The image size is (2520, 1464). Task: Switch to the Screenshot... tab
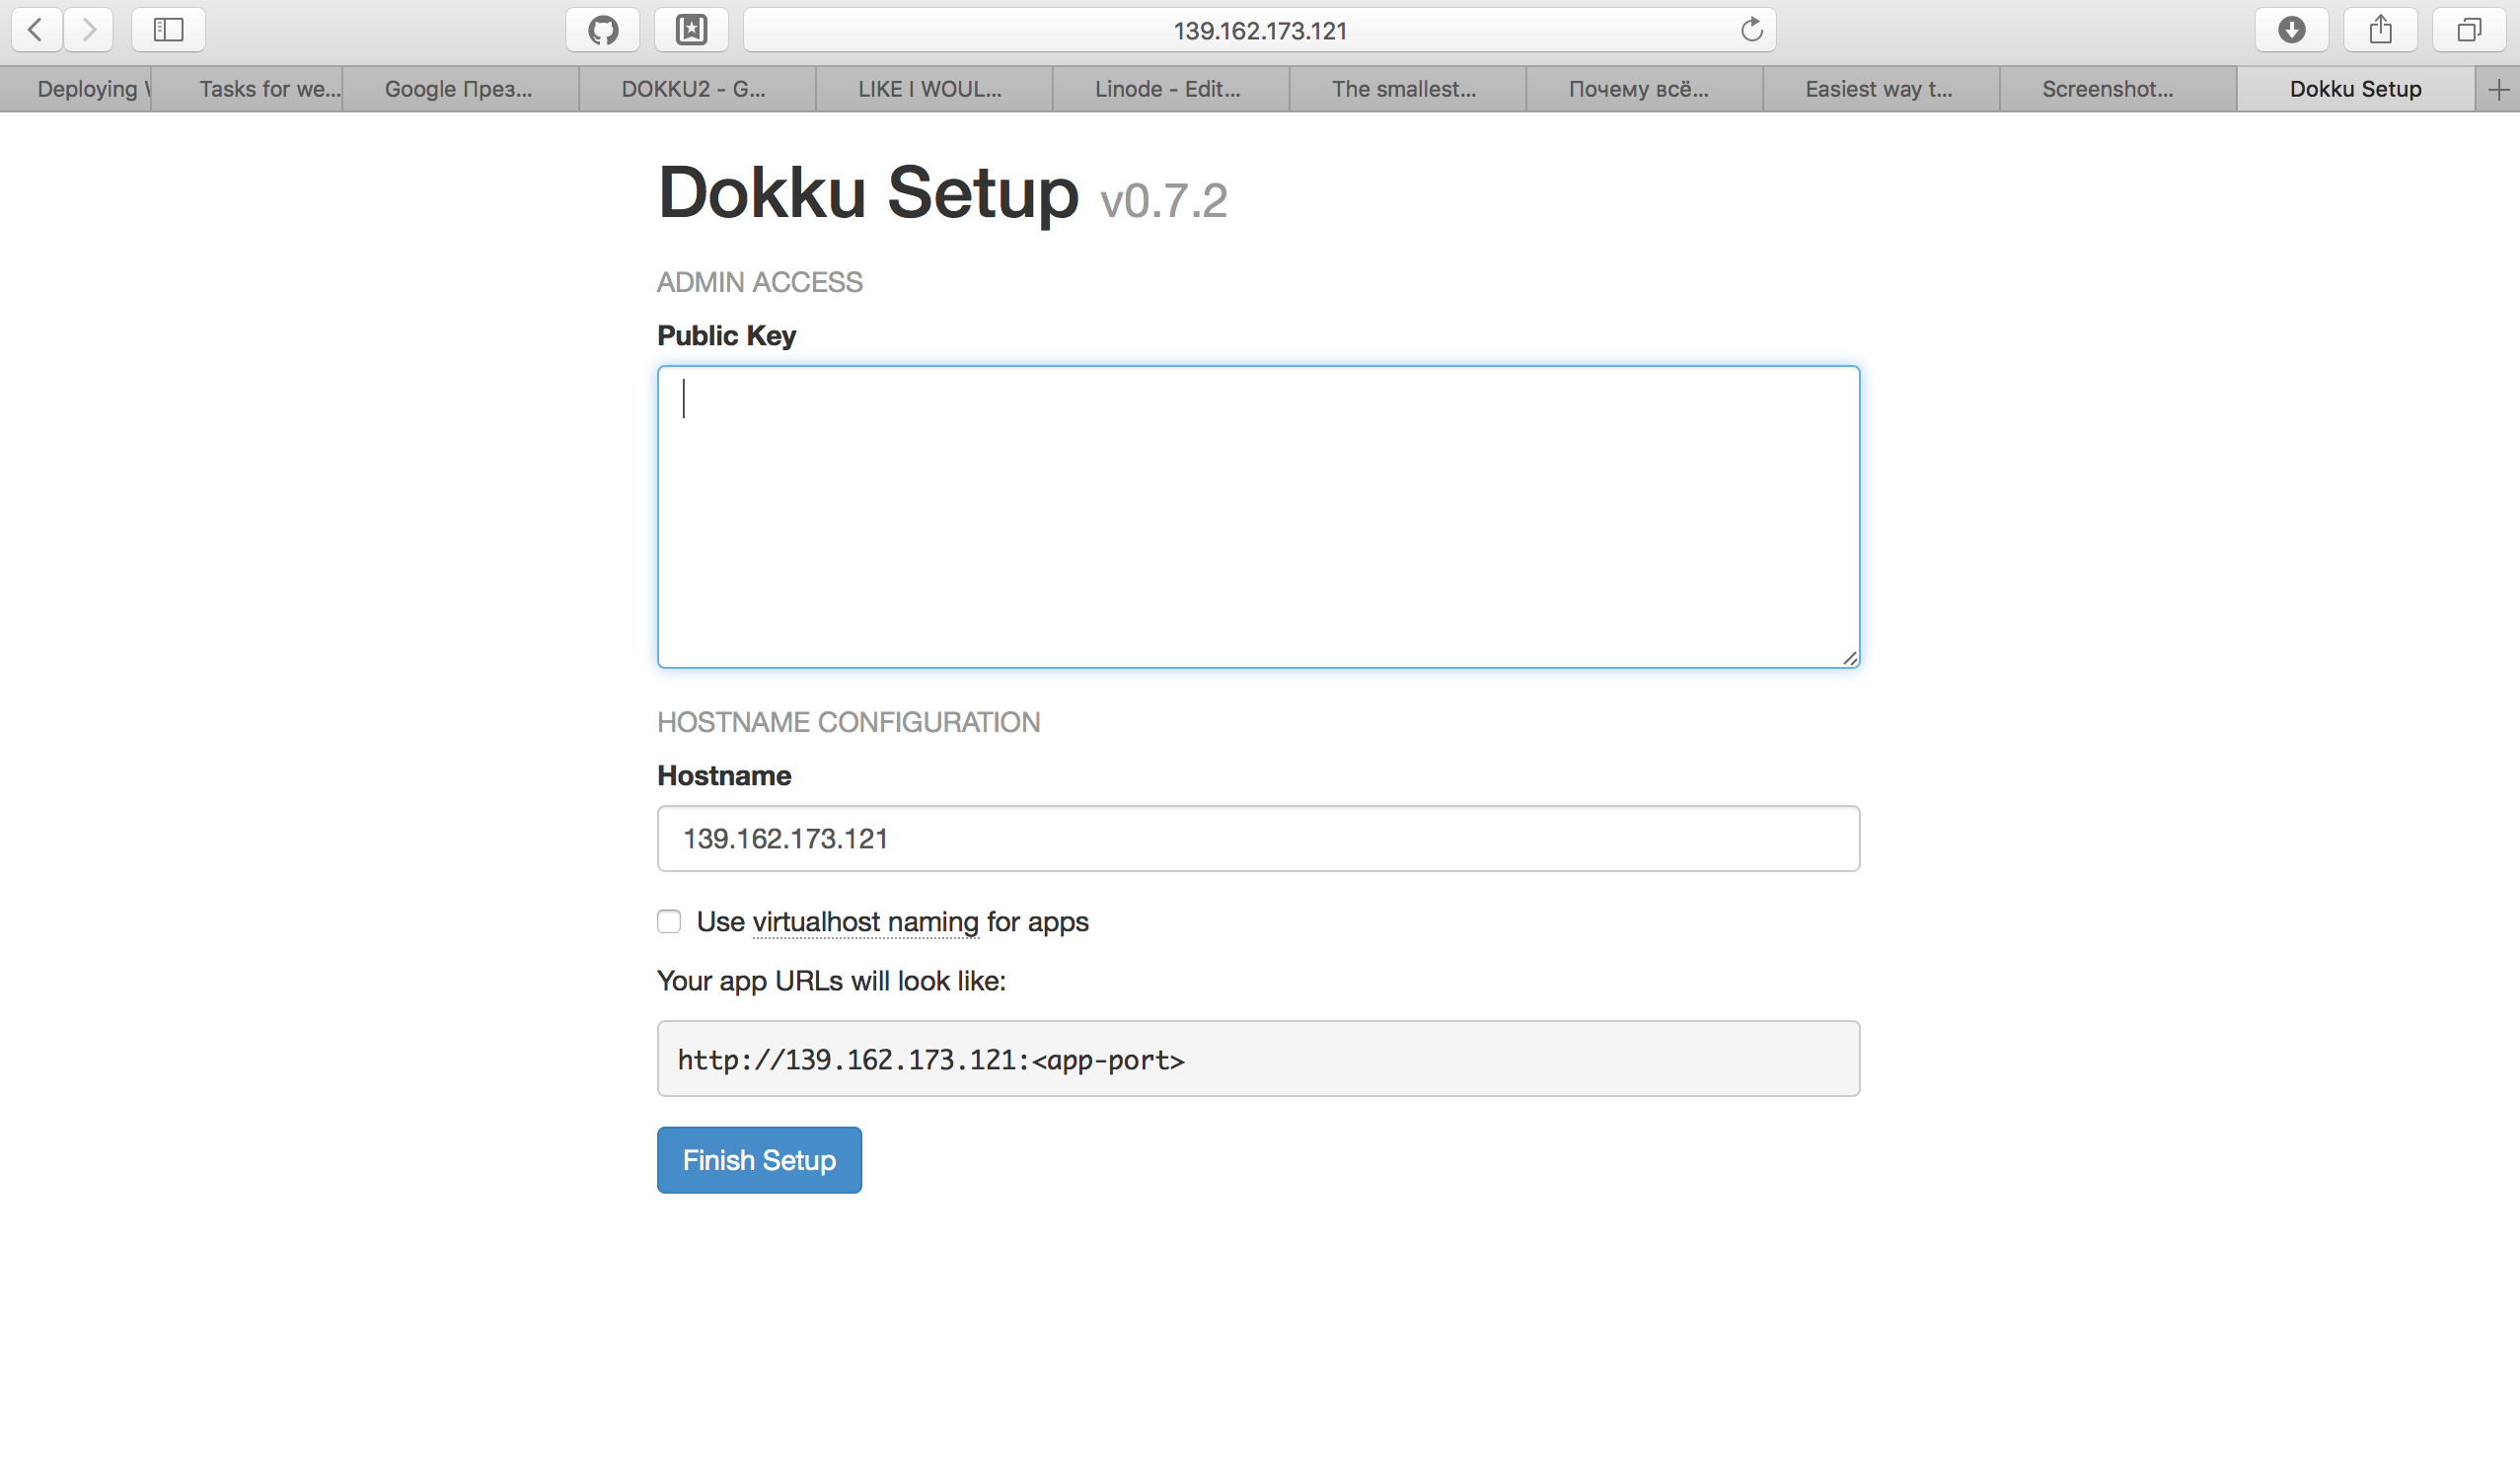pyautogui.click(x=2118, y=89)
